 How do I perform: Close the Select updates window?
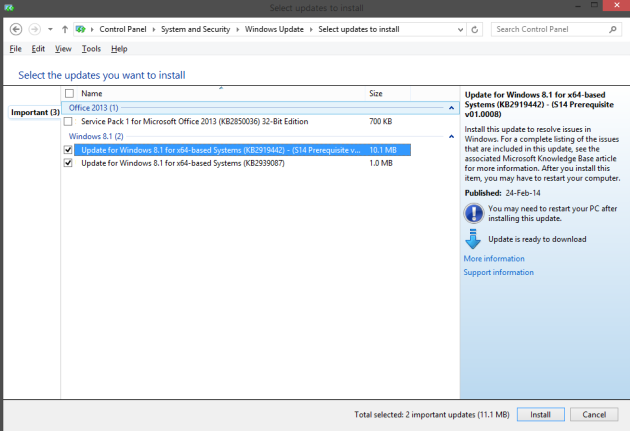coord(616,5)
